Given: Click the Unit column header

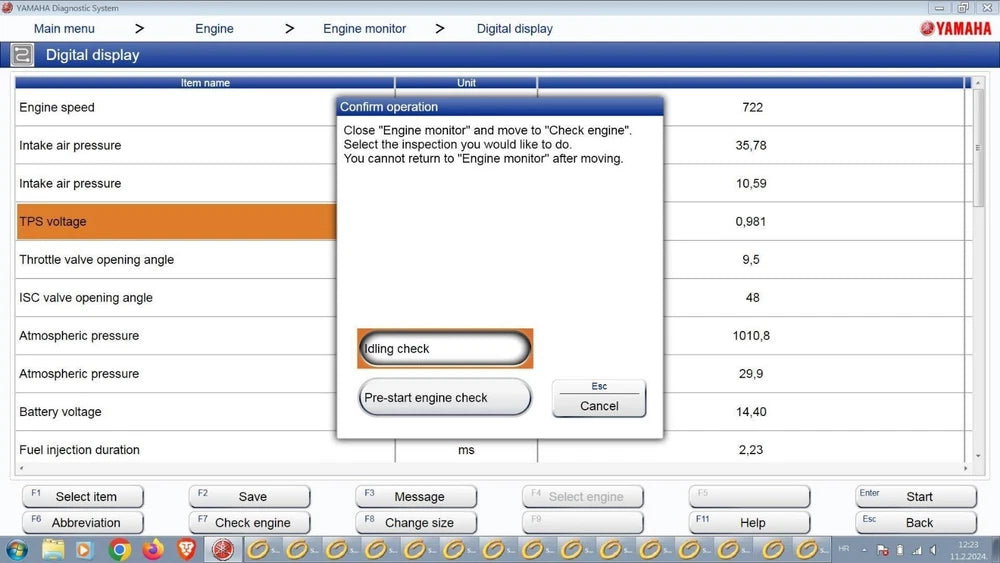Looking at the screenshot, I should 466,83.
